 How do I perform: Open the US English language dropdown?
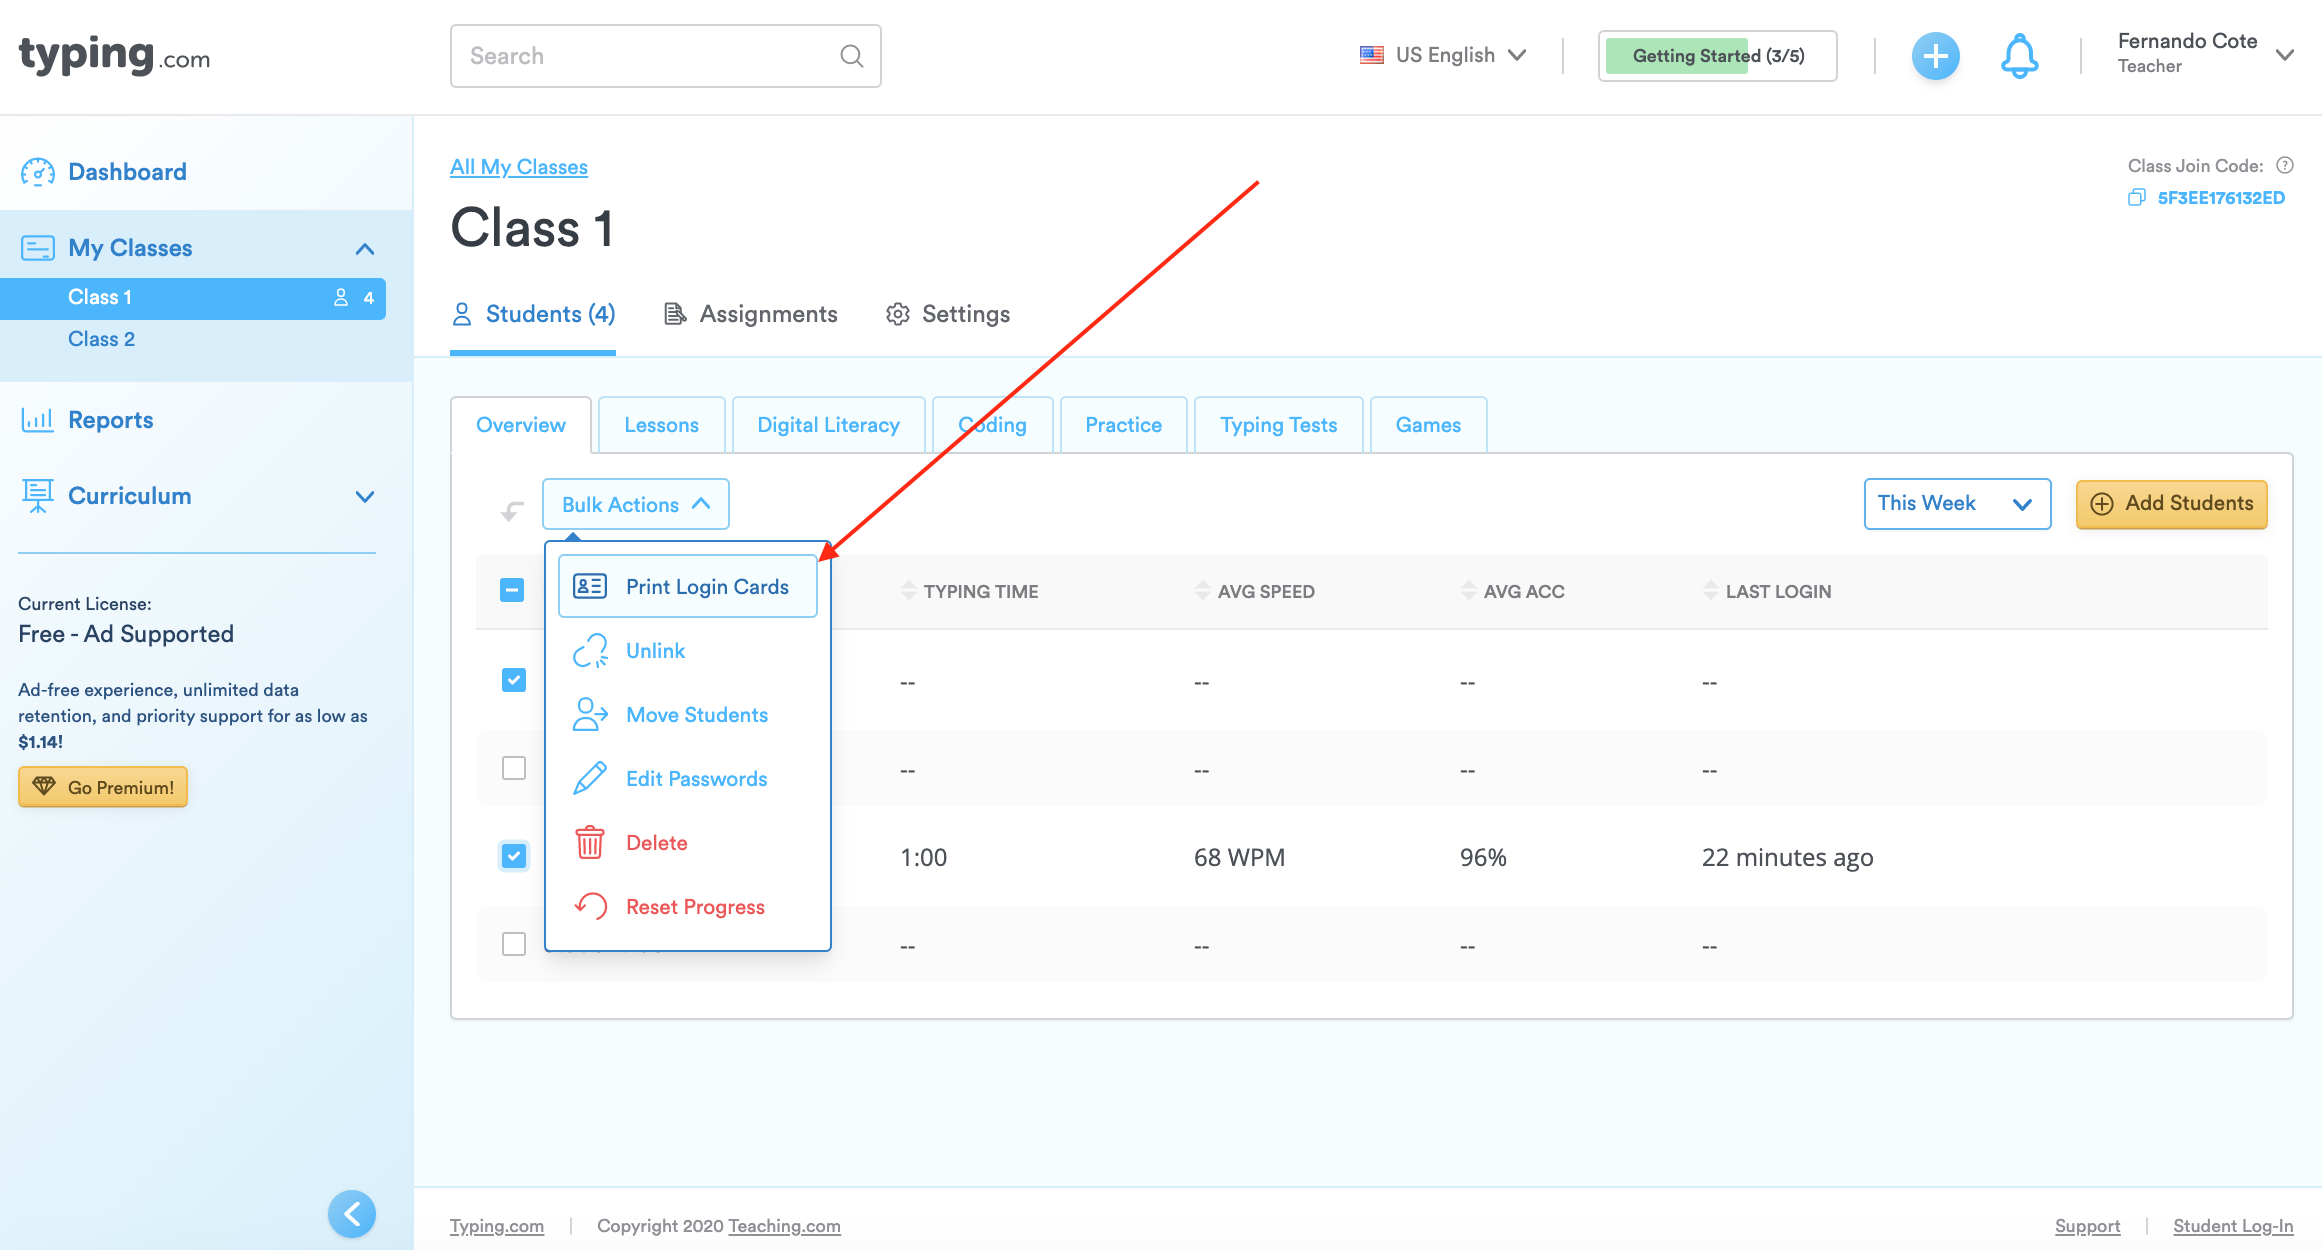click(1444, 56)
